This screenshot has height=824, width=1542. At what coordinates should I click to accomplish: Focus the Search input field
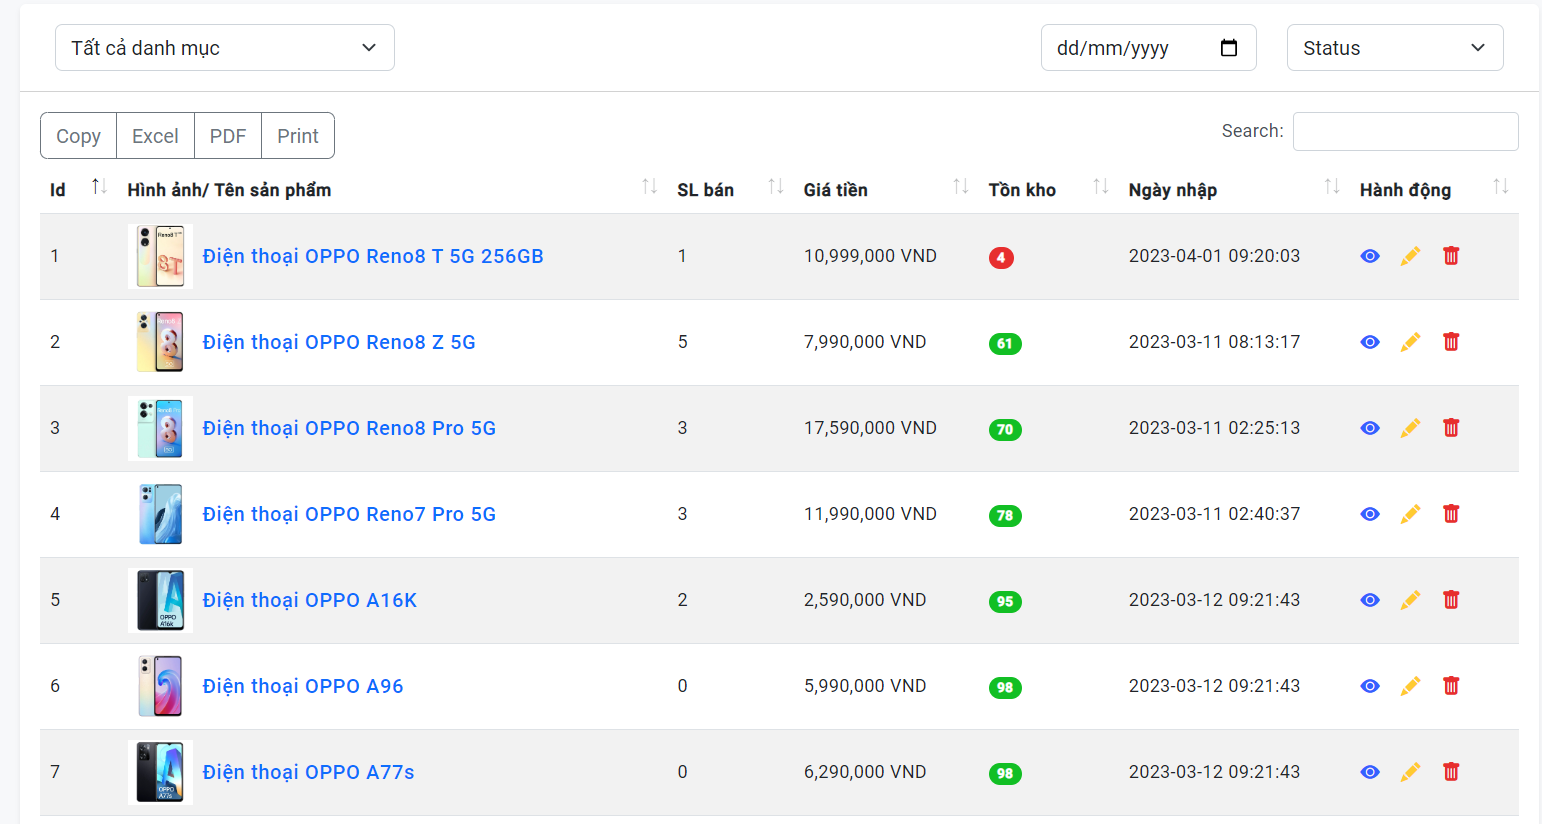1405,131
